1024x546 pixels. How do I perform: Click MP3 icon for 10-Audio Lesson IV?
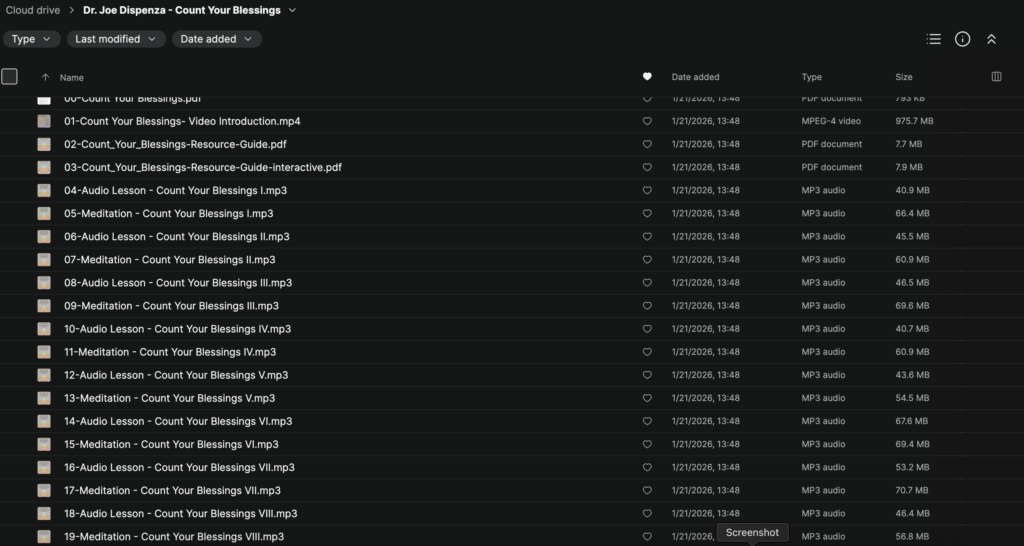[44, 329]
